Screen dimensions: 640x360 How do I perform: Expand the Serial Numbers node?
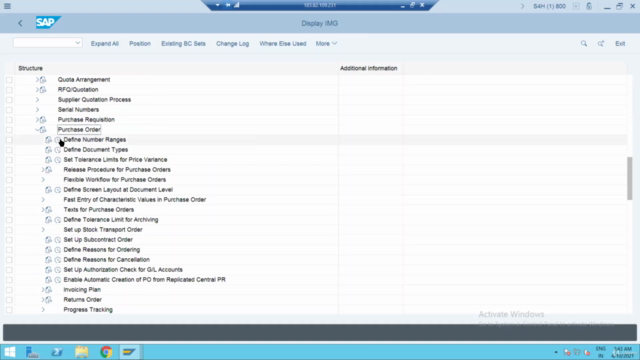point(37,110)
